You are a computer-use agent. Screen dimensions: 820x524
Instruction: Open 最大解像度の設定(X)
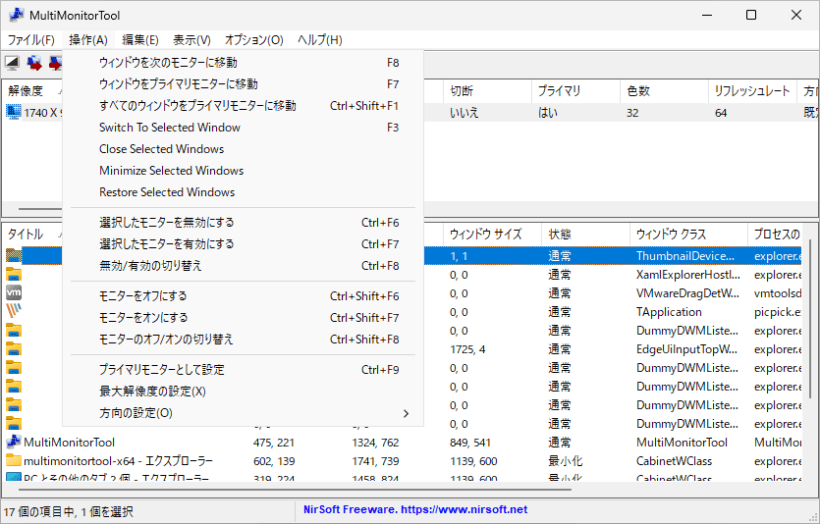243,391
